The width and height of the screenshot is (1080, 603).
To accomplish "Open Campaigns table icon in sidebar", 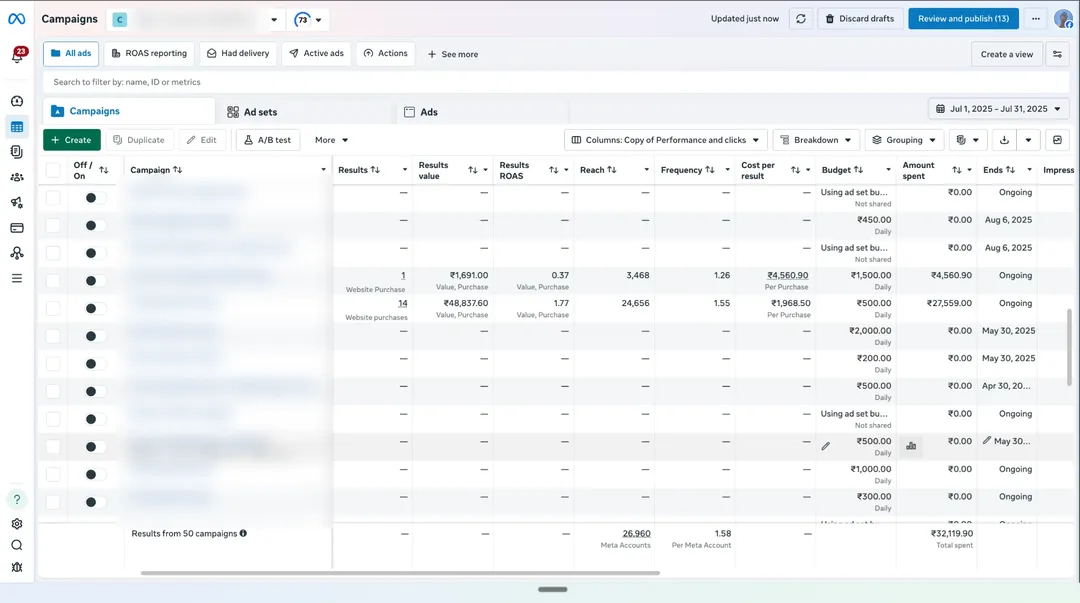I will click(x=17, y=127).
